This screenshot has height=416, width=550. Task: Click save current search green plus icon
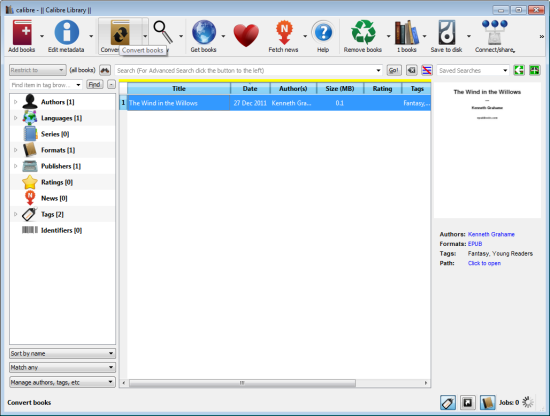535,70
